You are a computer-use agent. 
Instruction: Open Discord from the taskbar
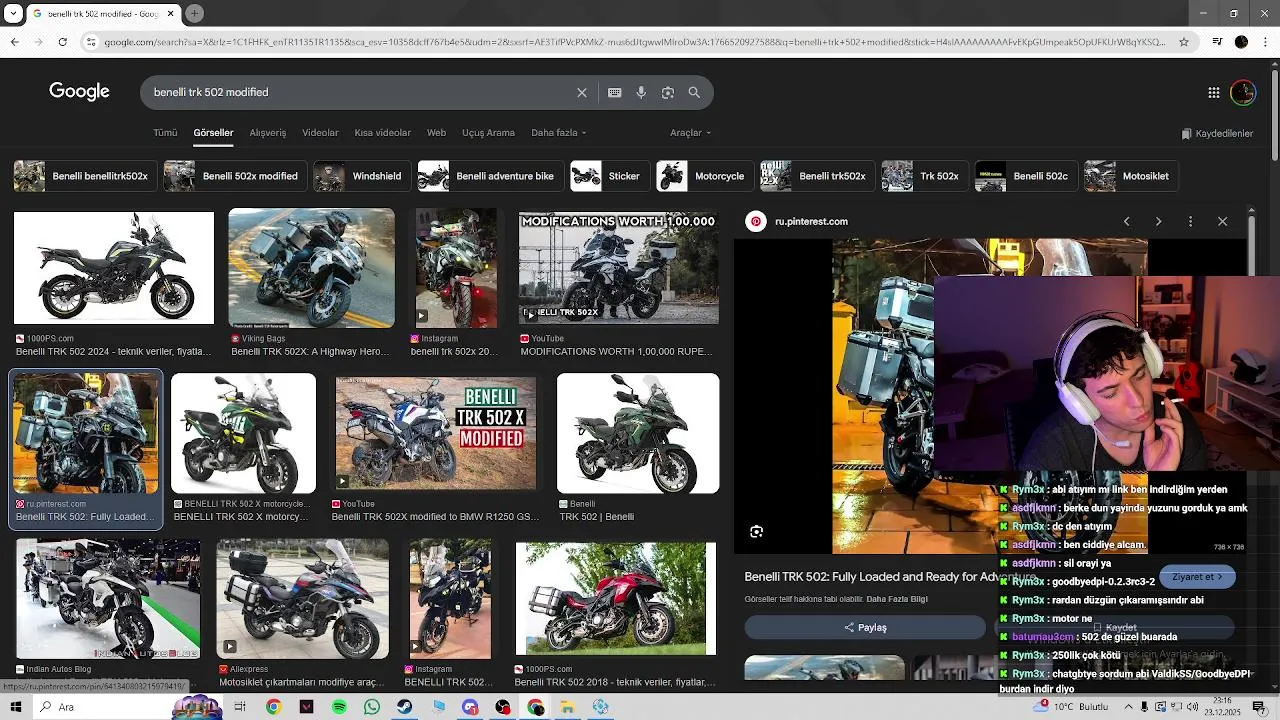470,707
